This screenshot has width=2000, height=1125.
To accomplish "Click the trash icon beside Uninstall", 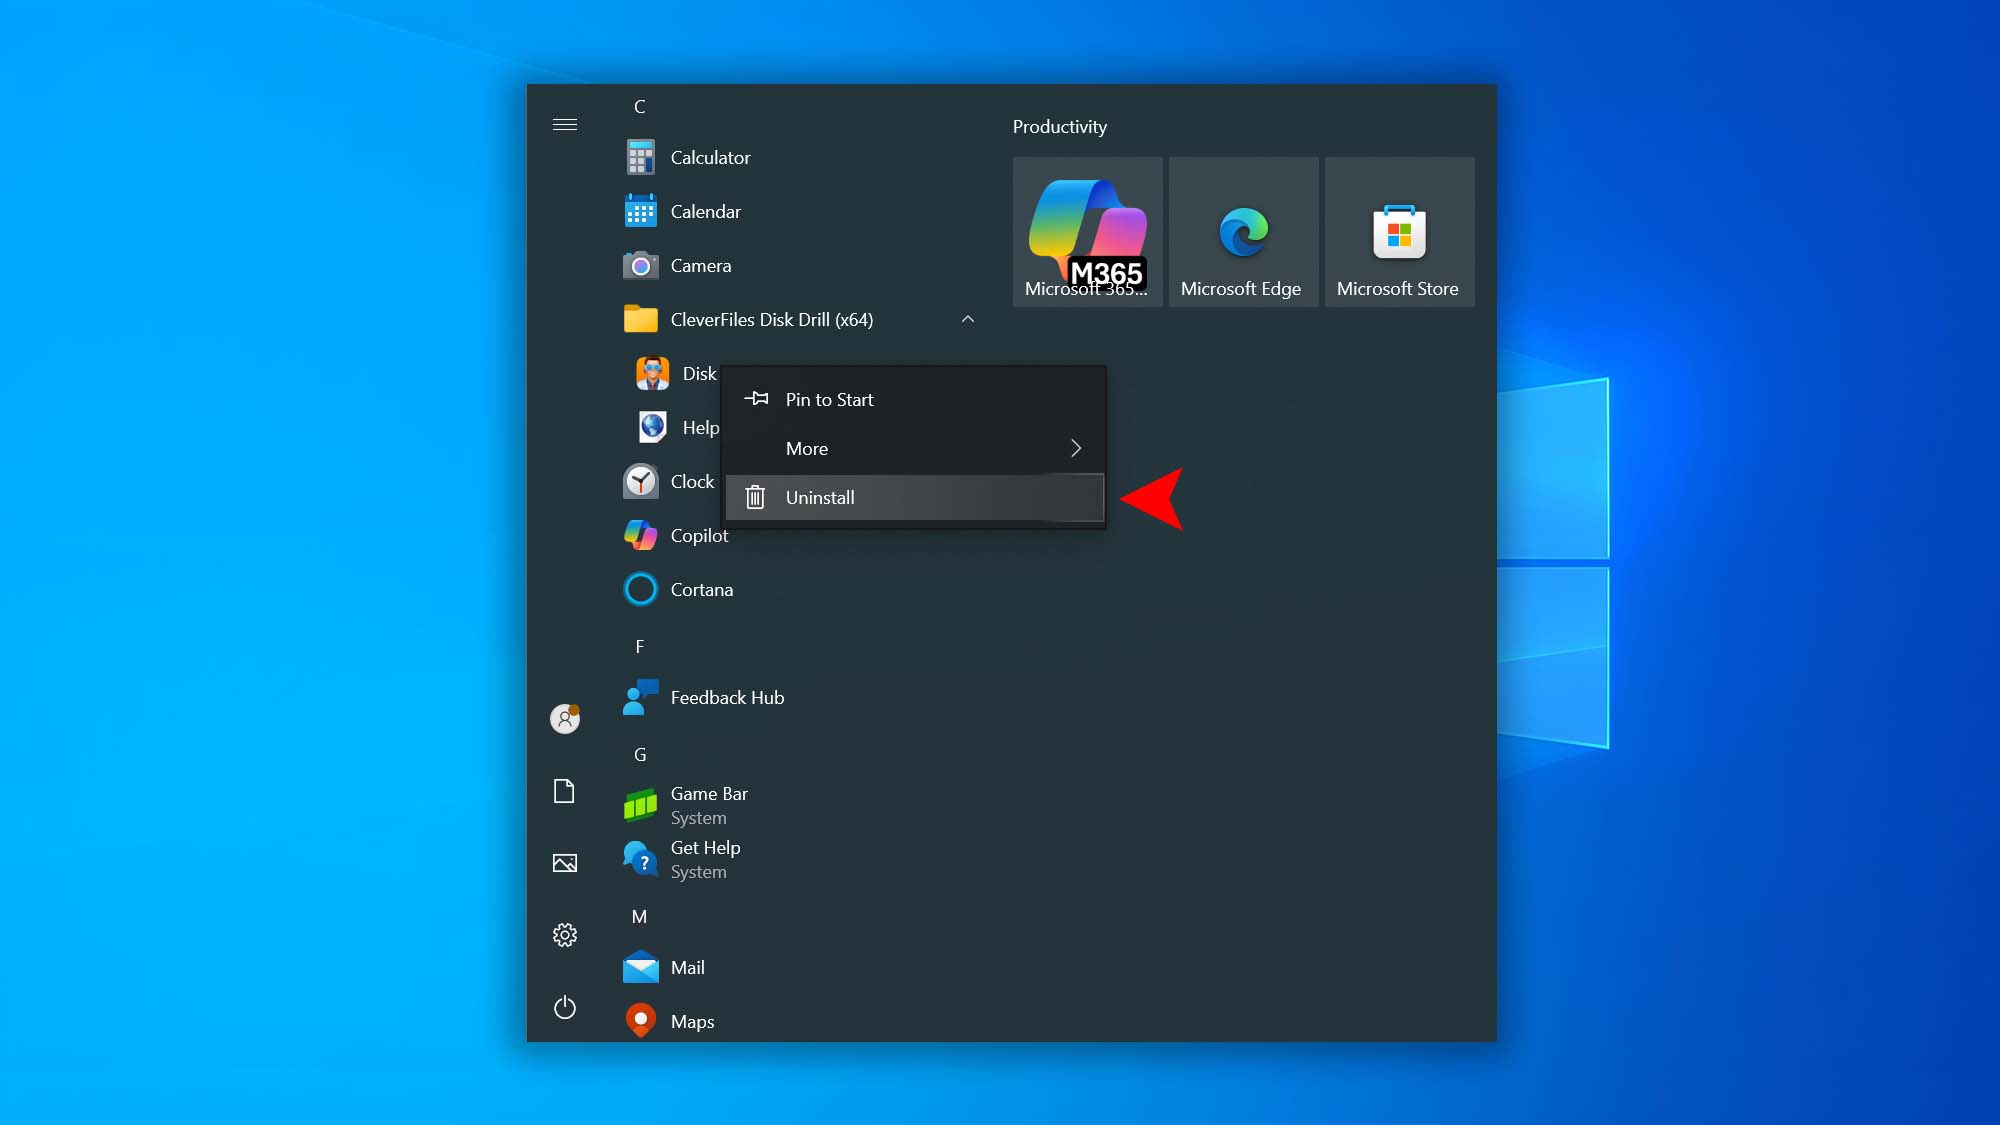I will 755,497.
